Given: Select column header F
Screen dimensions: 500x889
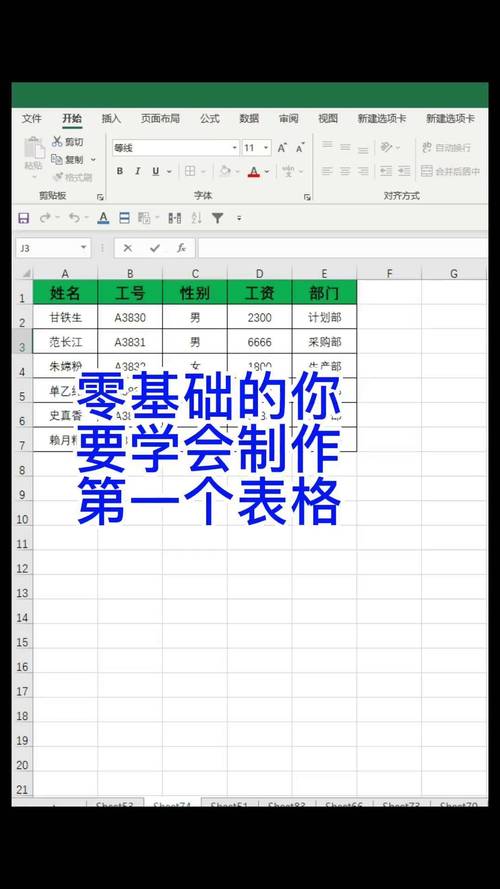Looking at the screenshot, I should click(389, 273).
